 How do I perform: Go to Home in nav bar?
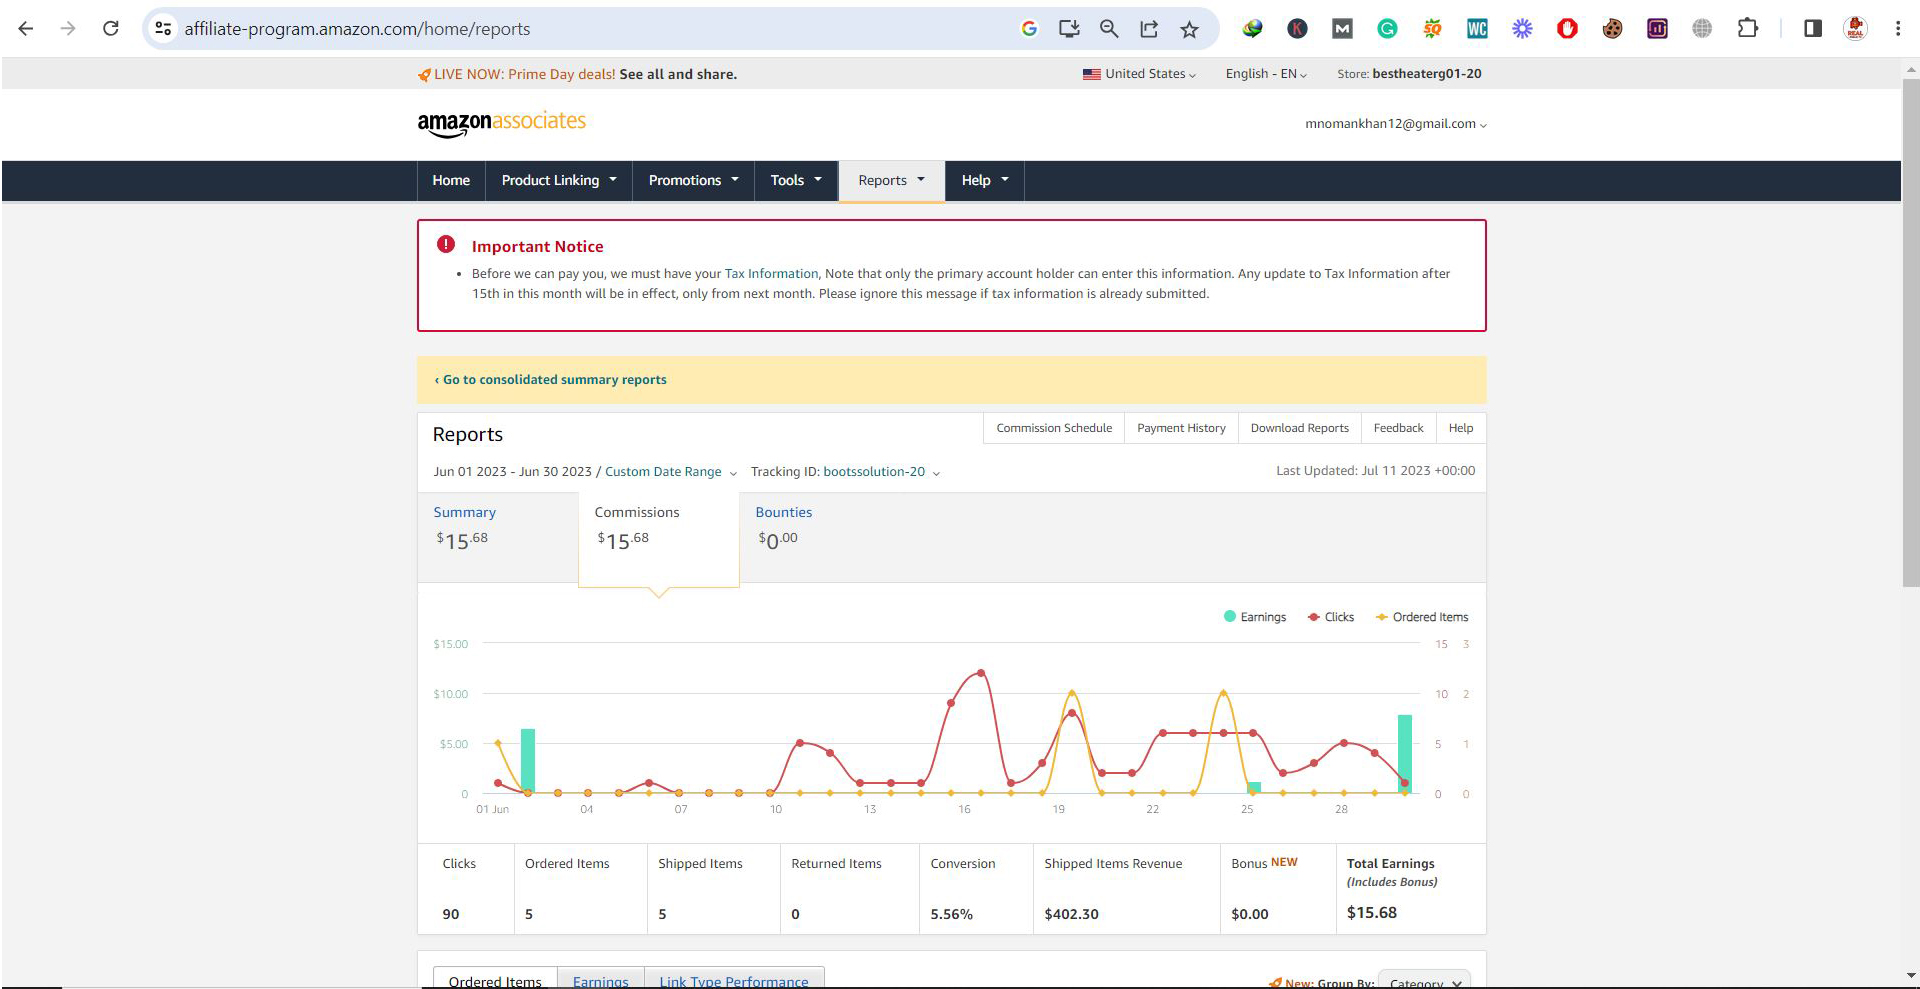451,181
